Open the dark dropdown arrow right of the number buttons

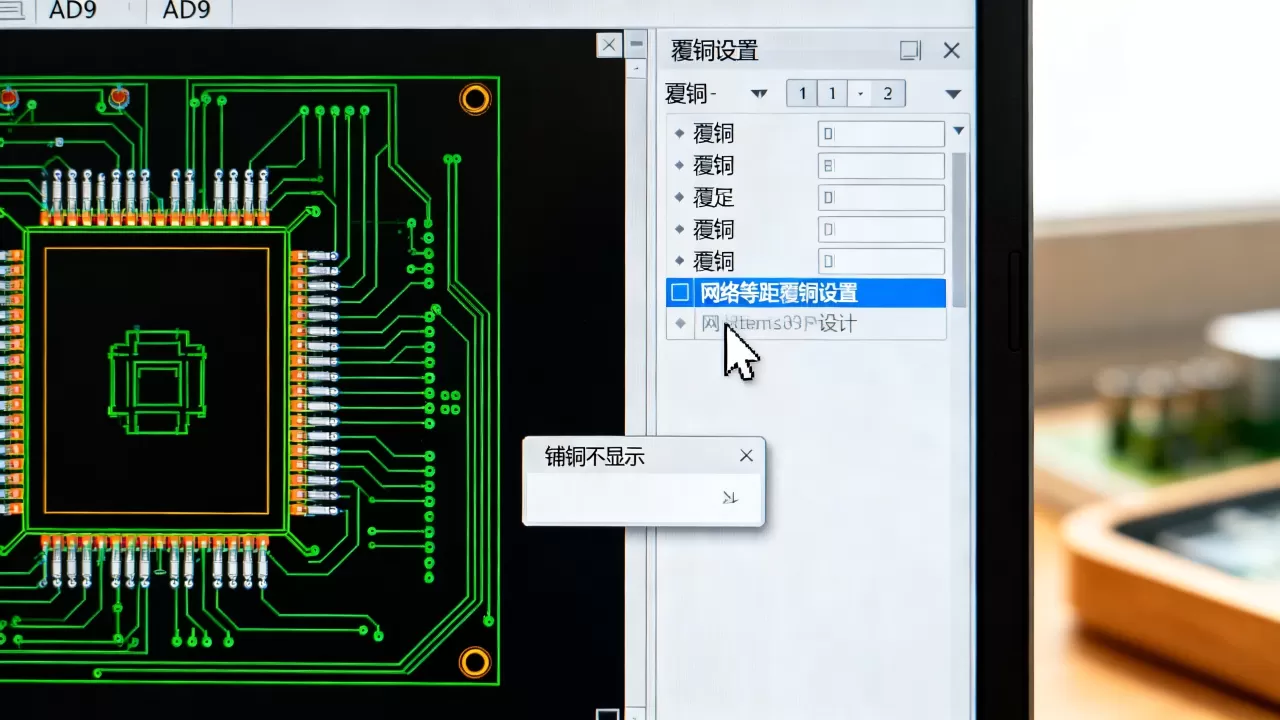pos(953,94)
